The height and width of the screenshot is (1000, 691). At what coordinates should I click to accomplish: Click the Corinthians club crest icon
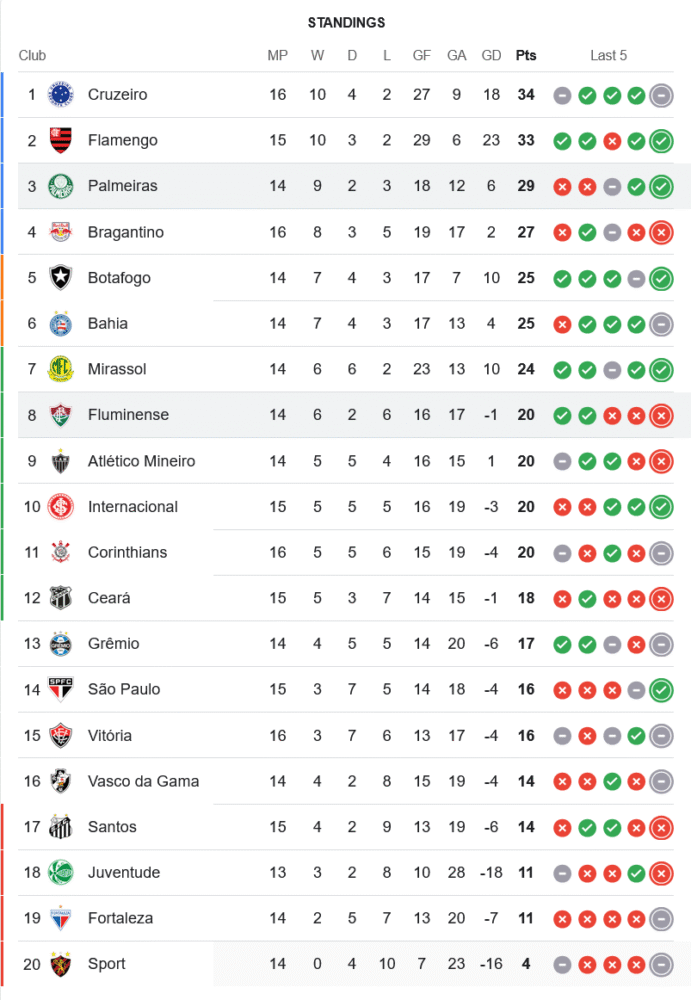(x=61, y=553)
